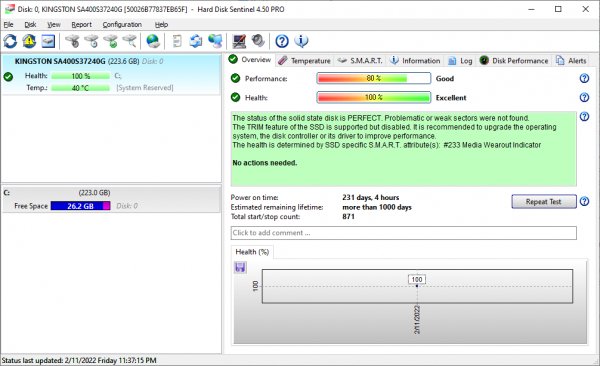
Task: Click the help icon beside status text box
Action: click(584, 116)
